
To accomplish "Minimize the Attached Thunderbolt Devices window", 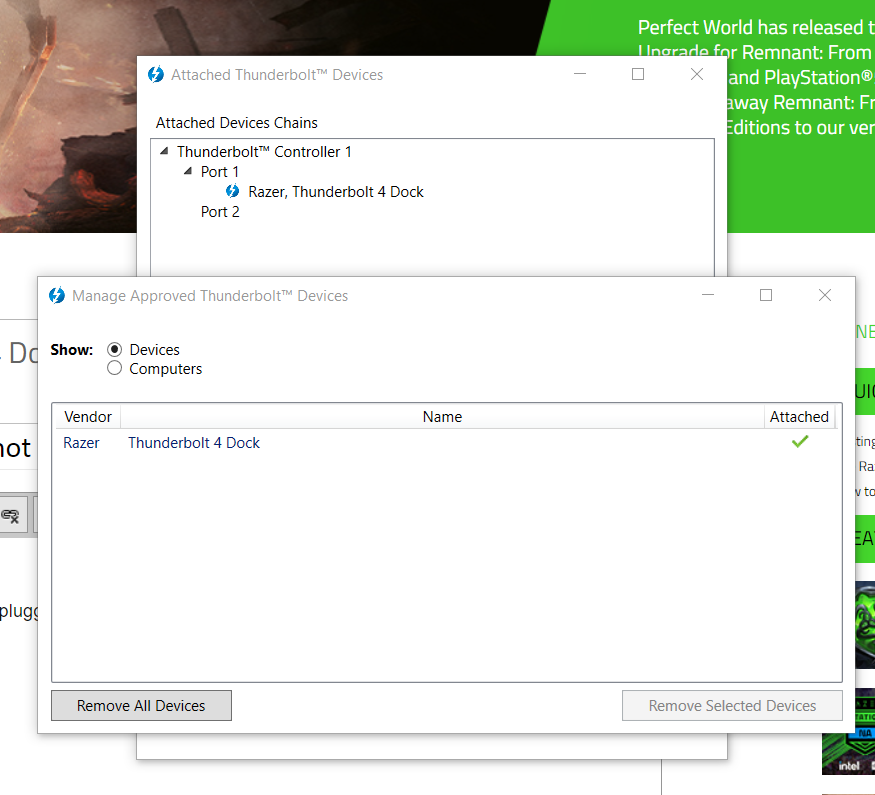I will point(580,74).
